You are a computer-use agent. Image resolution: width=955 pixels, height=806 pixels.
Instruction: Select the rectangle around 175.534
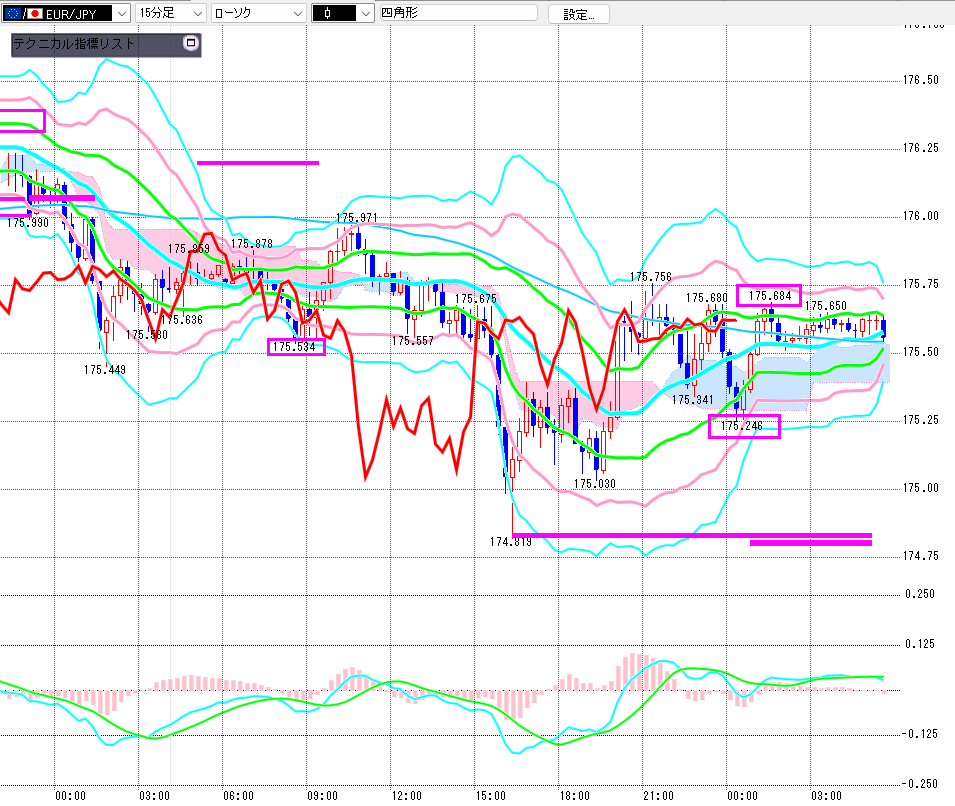coord(296,347)
